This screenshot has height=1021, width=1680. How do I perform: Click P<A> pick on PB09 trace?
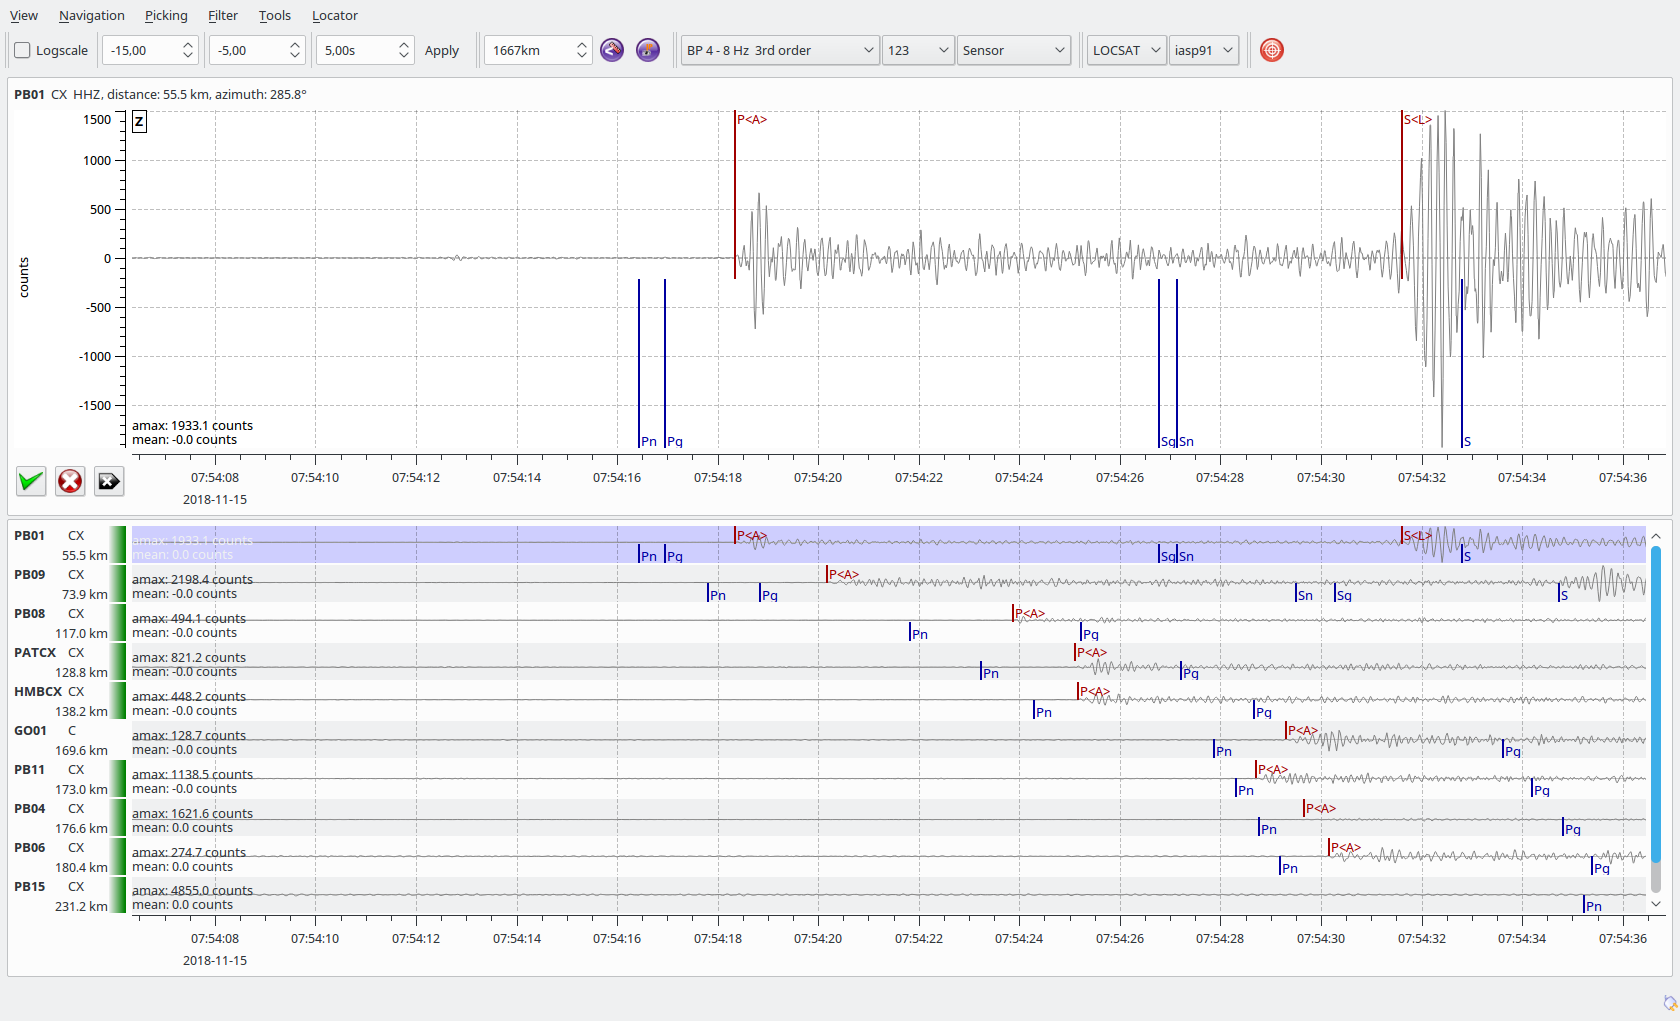[x=843, y=574]
